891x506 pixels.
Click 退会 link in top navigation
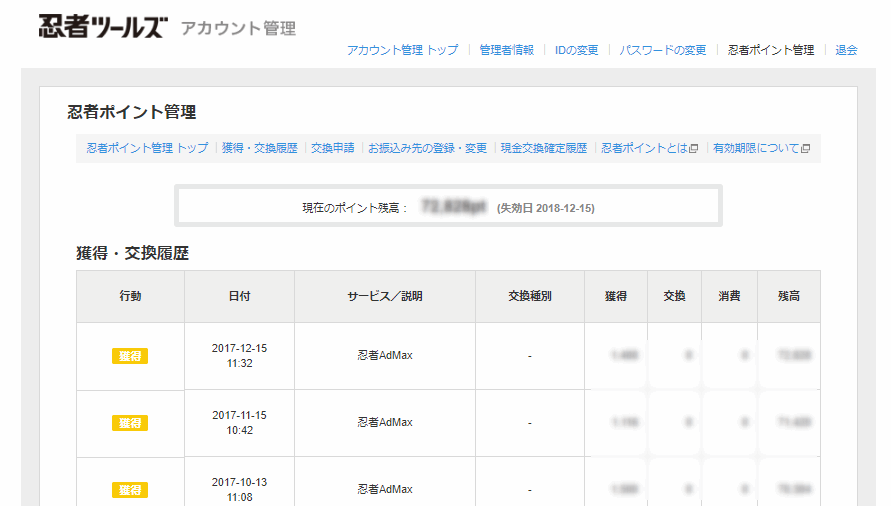tap(846, 50)
